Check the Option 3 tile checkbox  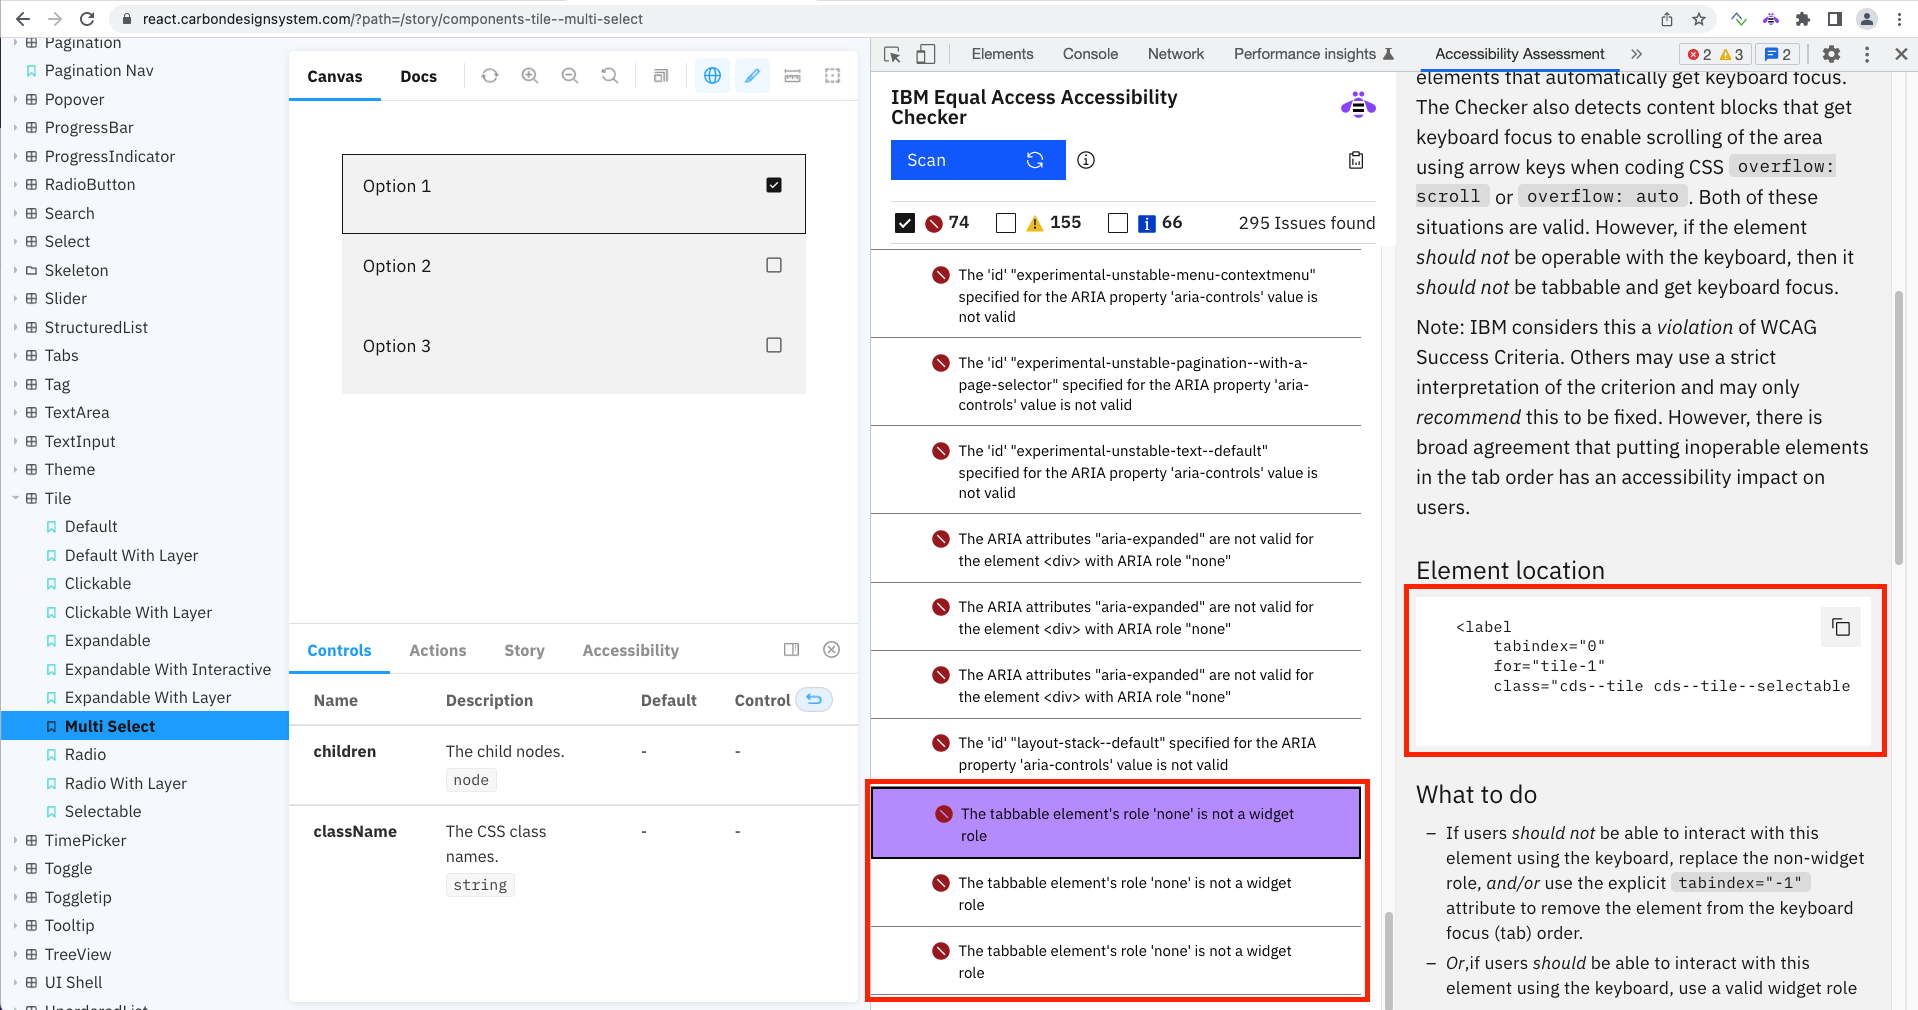click(x=773, y=345)
